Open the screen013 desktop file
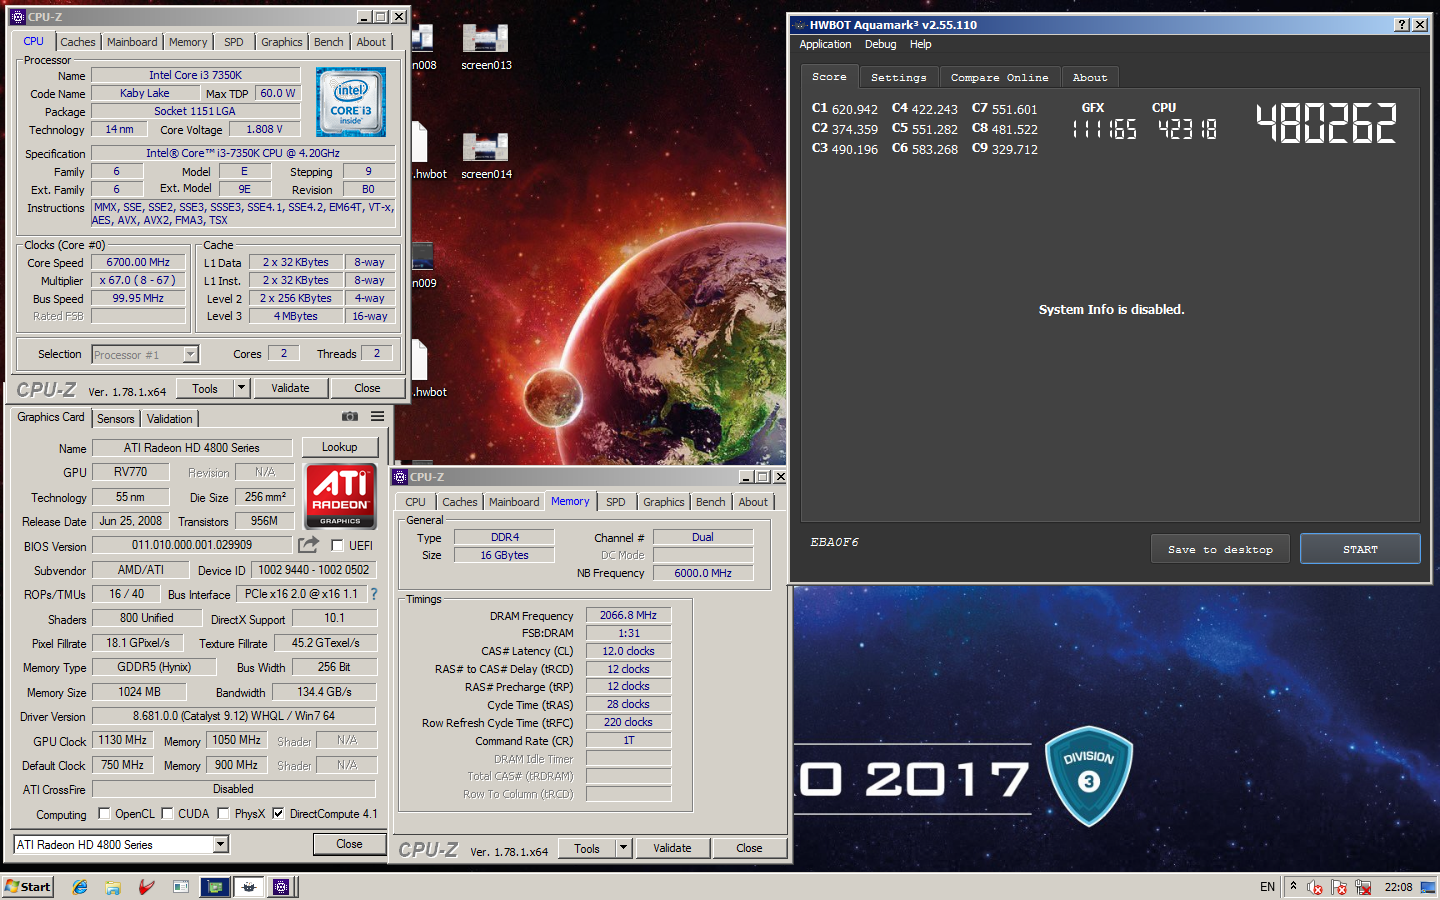 486,48
